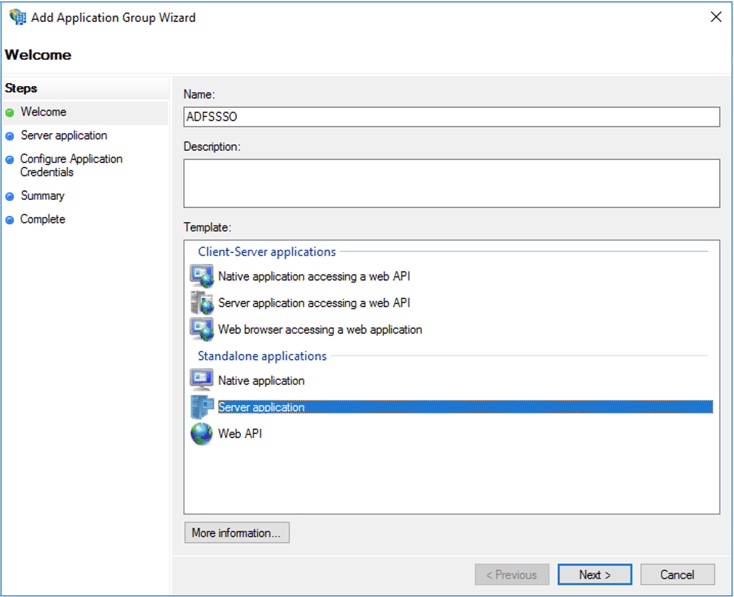Go to the Server application step

coord(63,135)
